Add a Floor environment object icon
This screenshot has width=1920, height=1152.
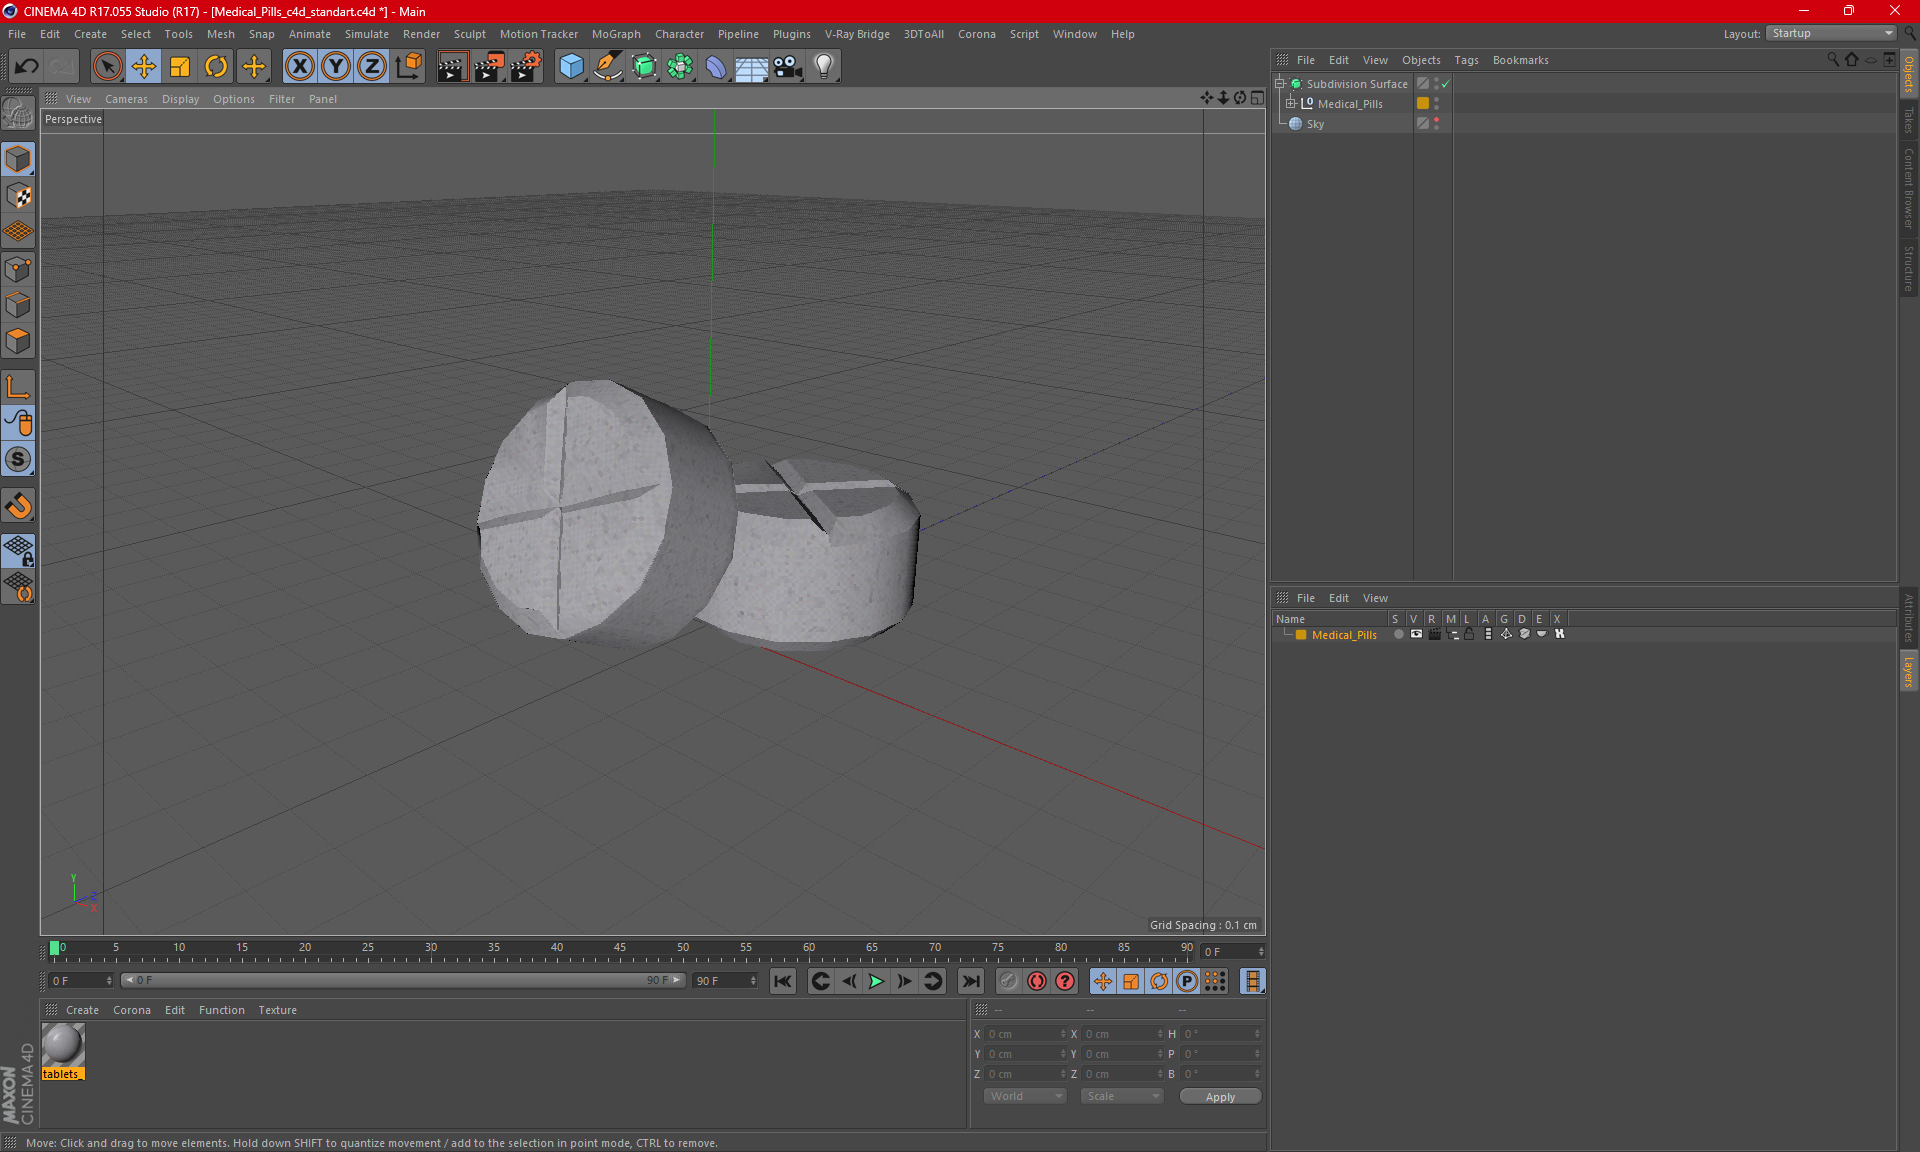pyautogui.click(x=752, y=66)
